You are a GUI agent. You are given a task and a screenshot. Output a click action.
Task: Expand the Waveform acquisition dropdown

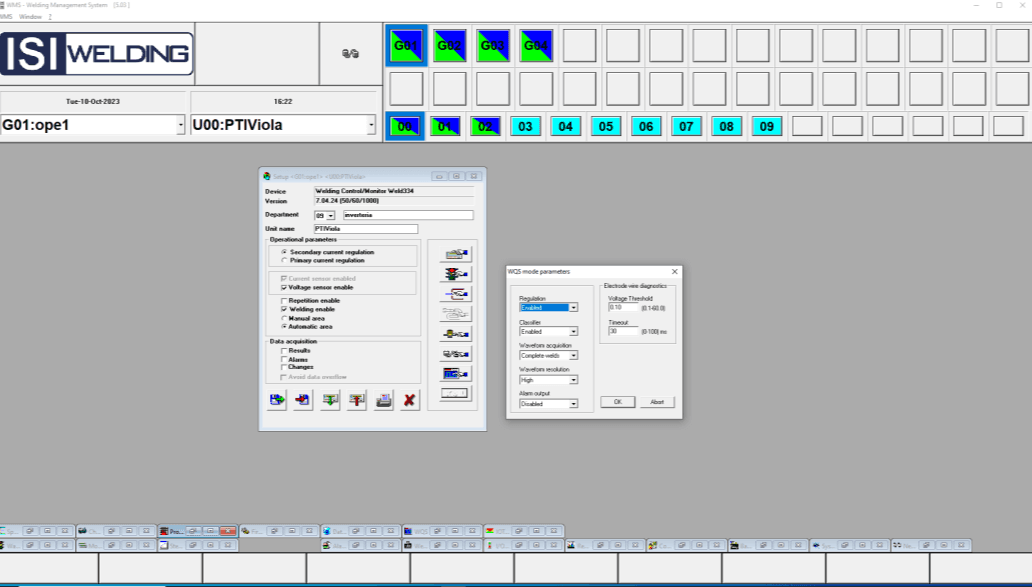574,355
